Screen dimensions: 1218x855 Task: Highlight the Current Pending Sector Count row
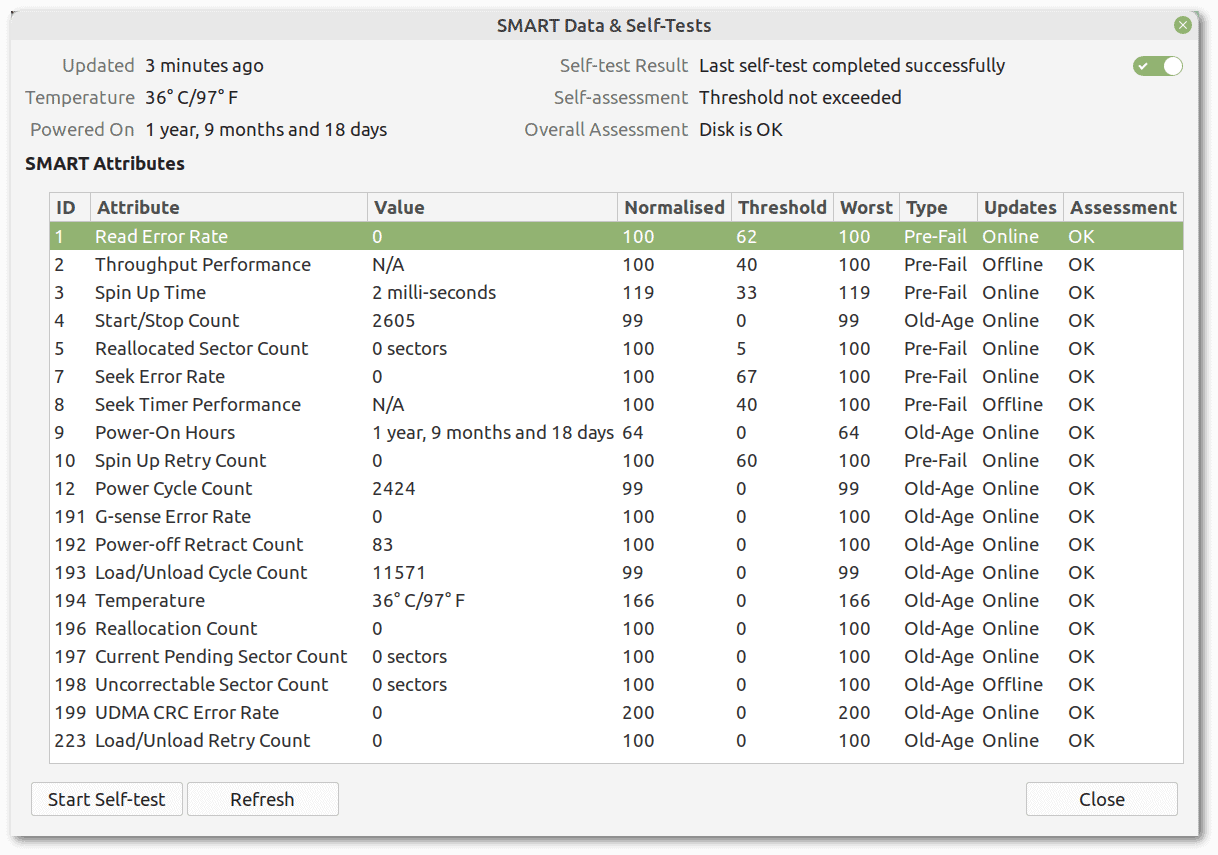click(x=221, y=657)
